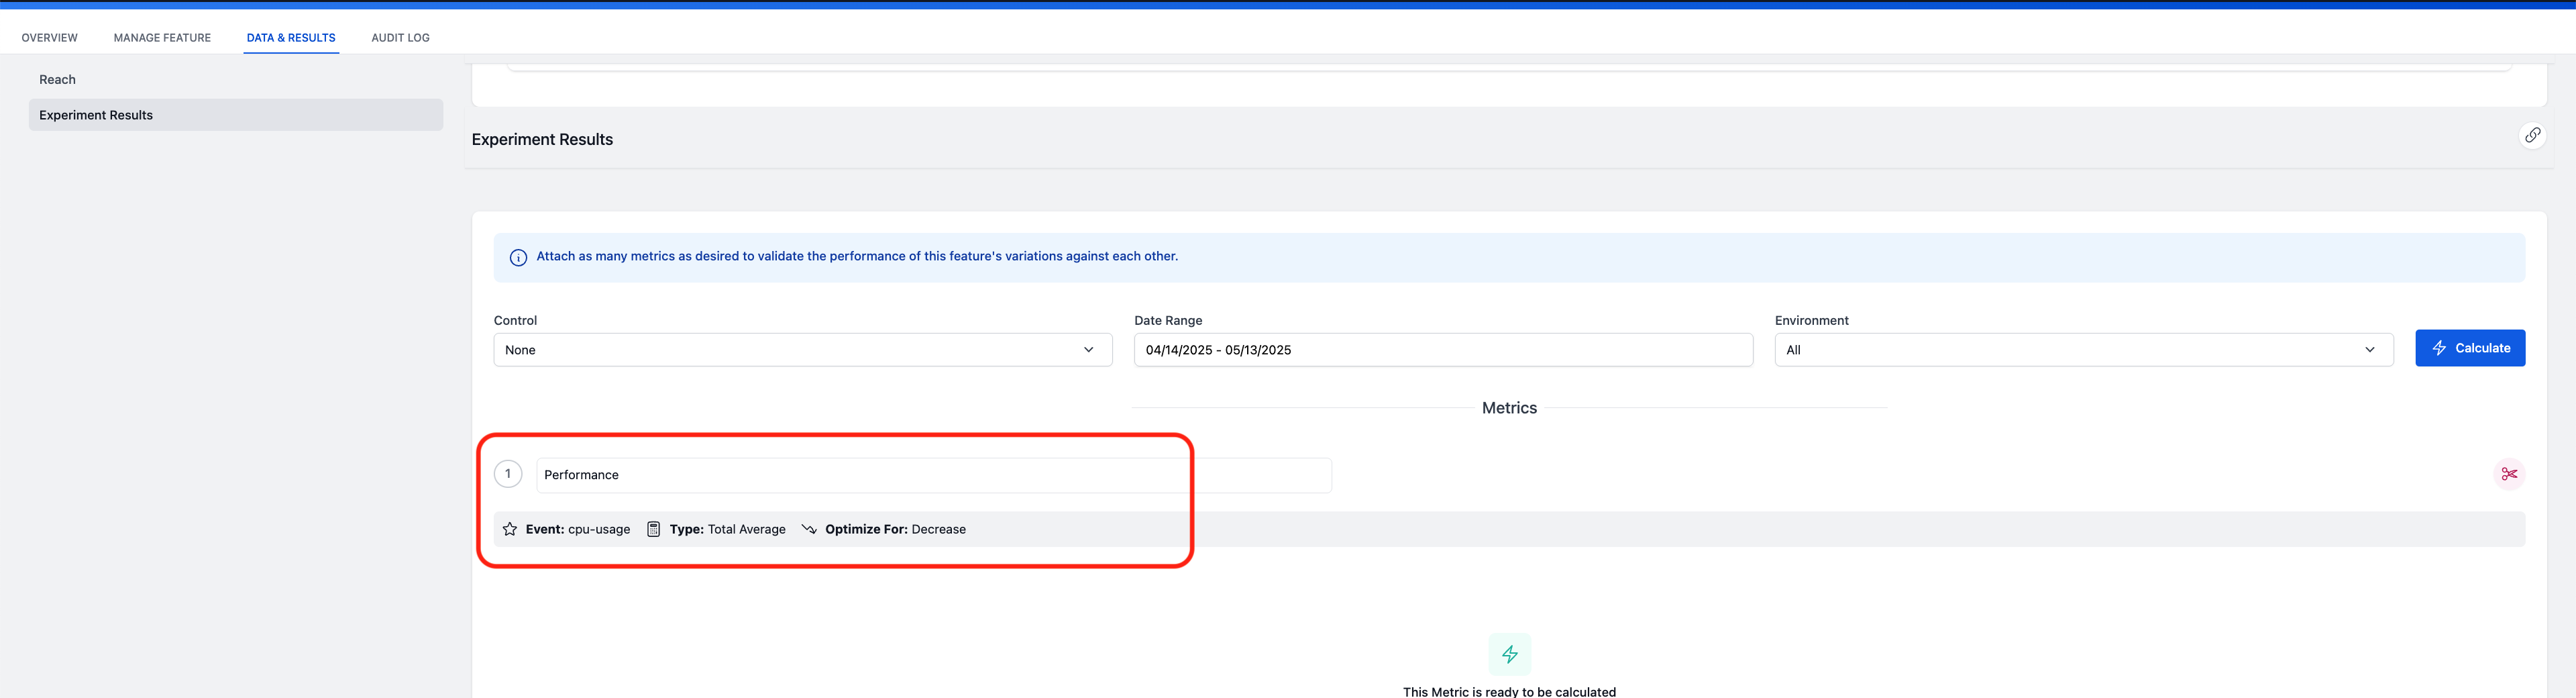The image size is (2576, 698).
Task: Click the lightning bolt icon above the ready-to-calculate text
Action: click(1510, 654)
